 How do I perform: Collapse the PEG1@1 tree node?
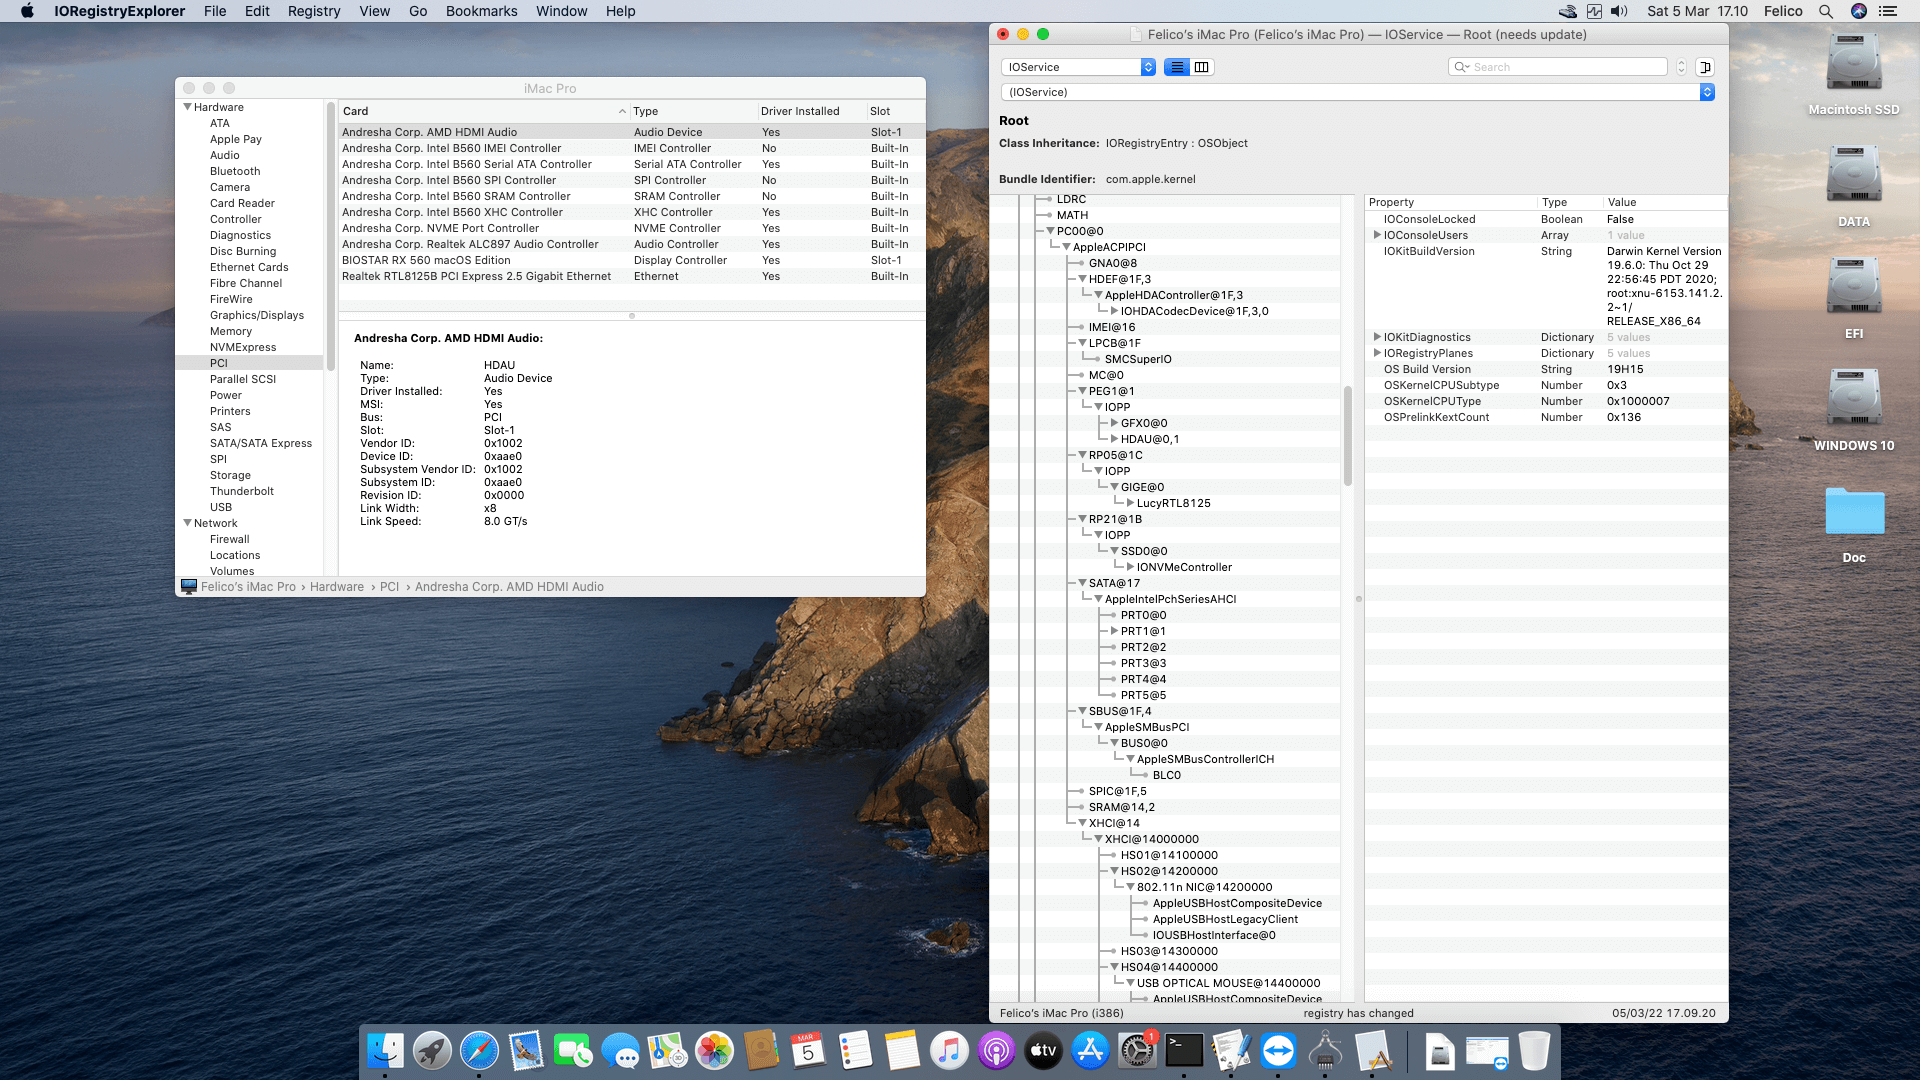[x=1082, y=391]
